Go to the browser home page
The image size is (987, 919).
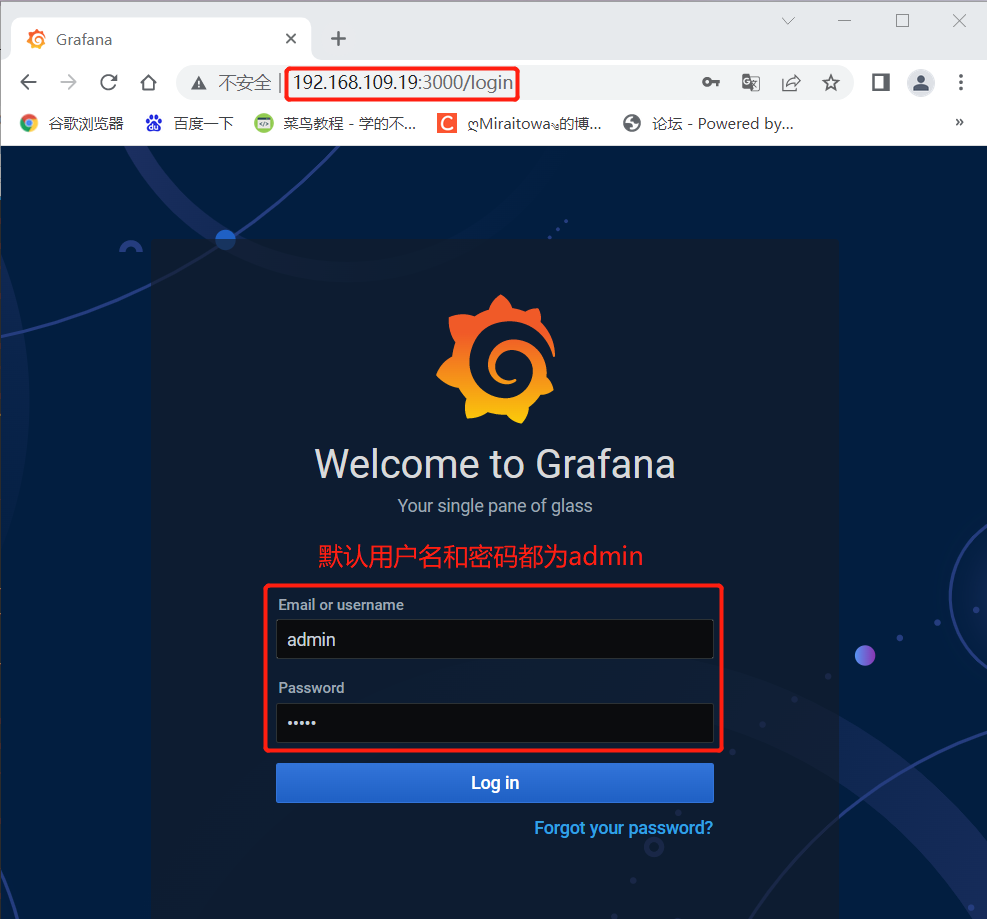coord(149,82)
